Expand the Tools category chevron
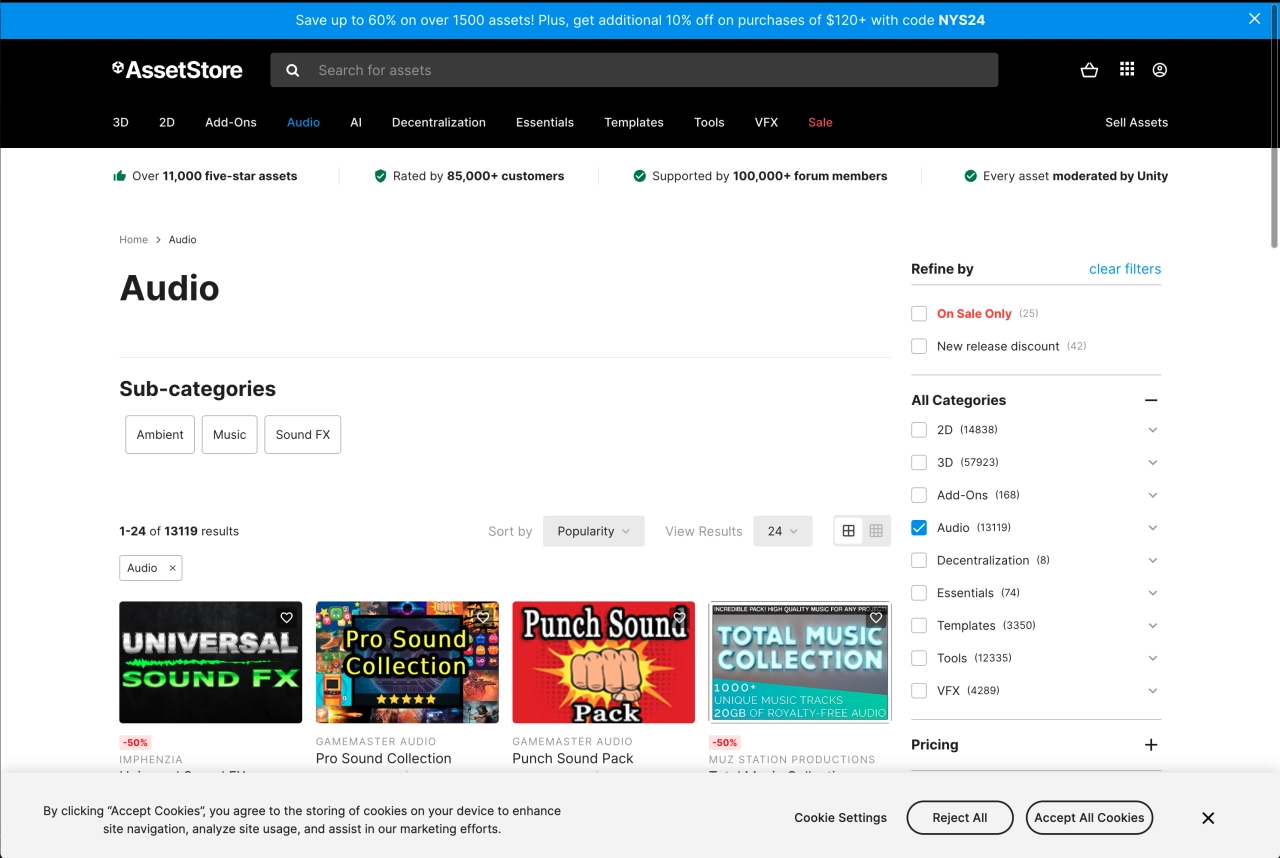This screenshot has width=1280, height=858. [1153, 658]
